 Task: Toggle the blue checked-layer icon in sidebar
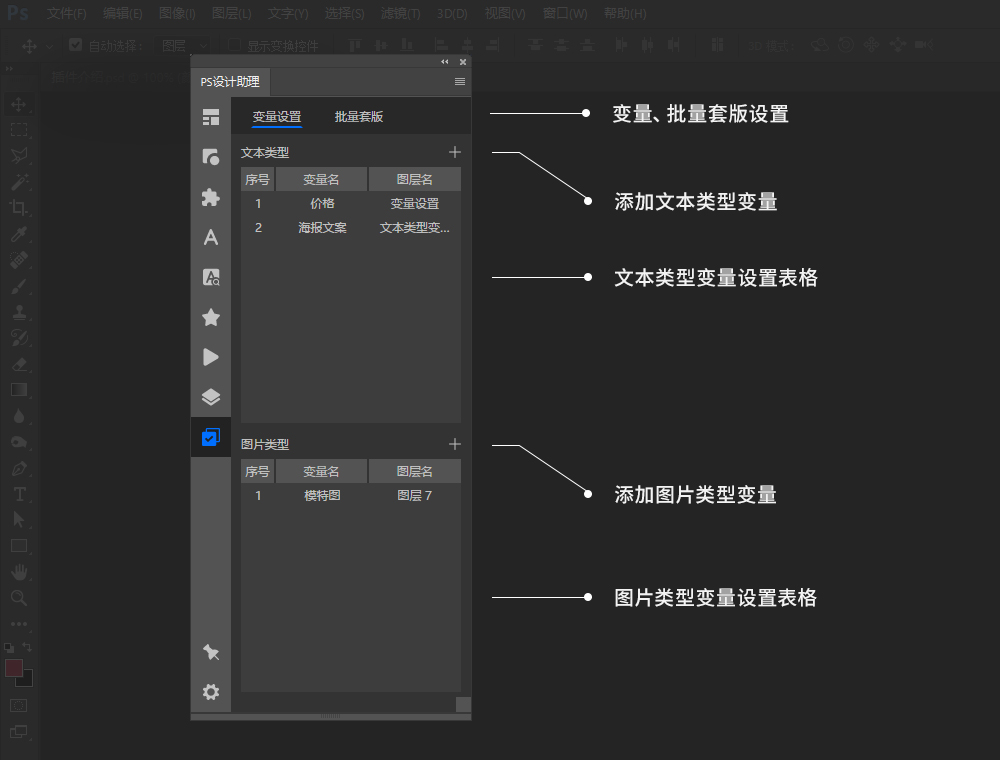point(210,437)
